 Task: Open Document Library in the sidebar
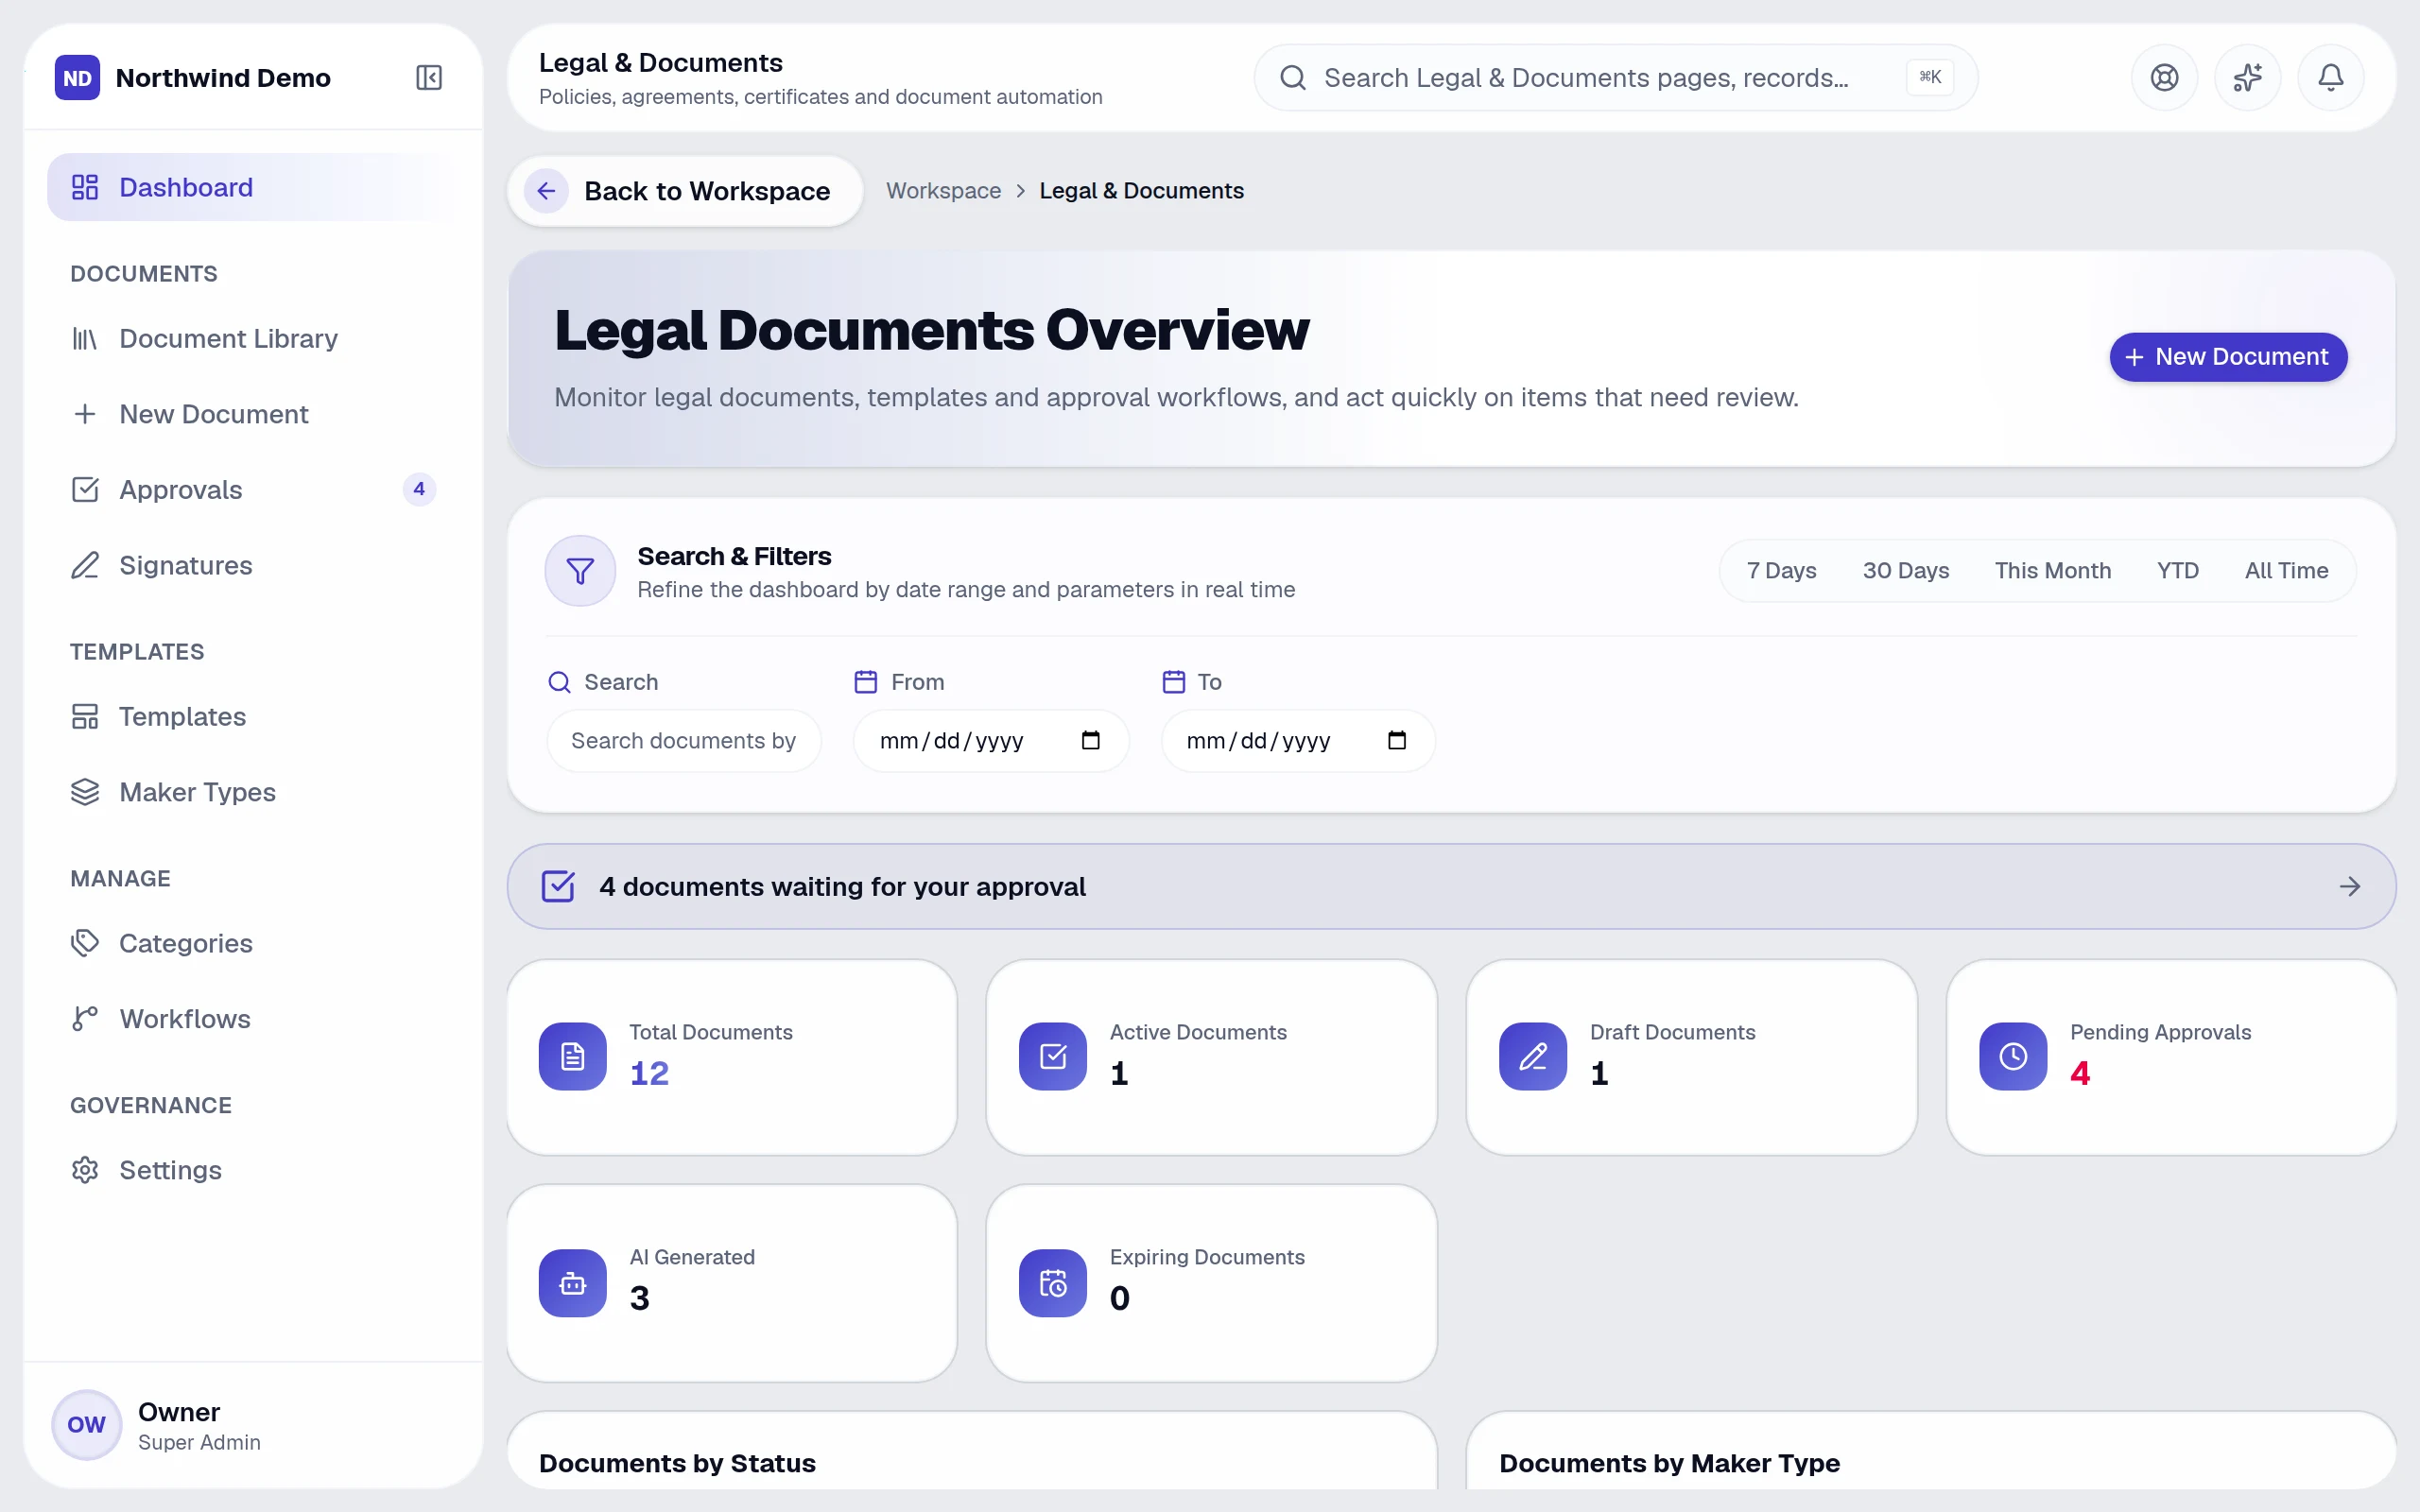[x=253, y=338]
